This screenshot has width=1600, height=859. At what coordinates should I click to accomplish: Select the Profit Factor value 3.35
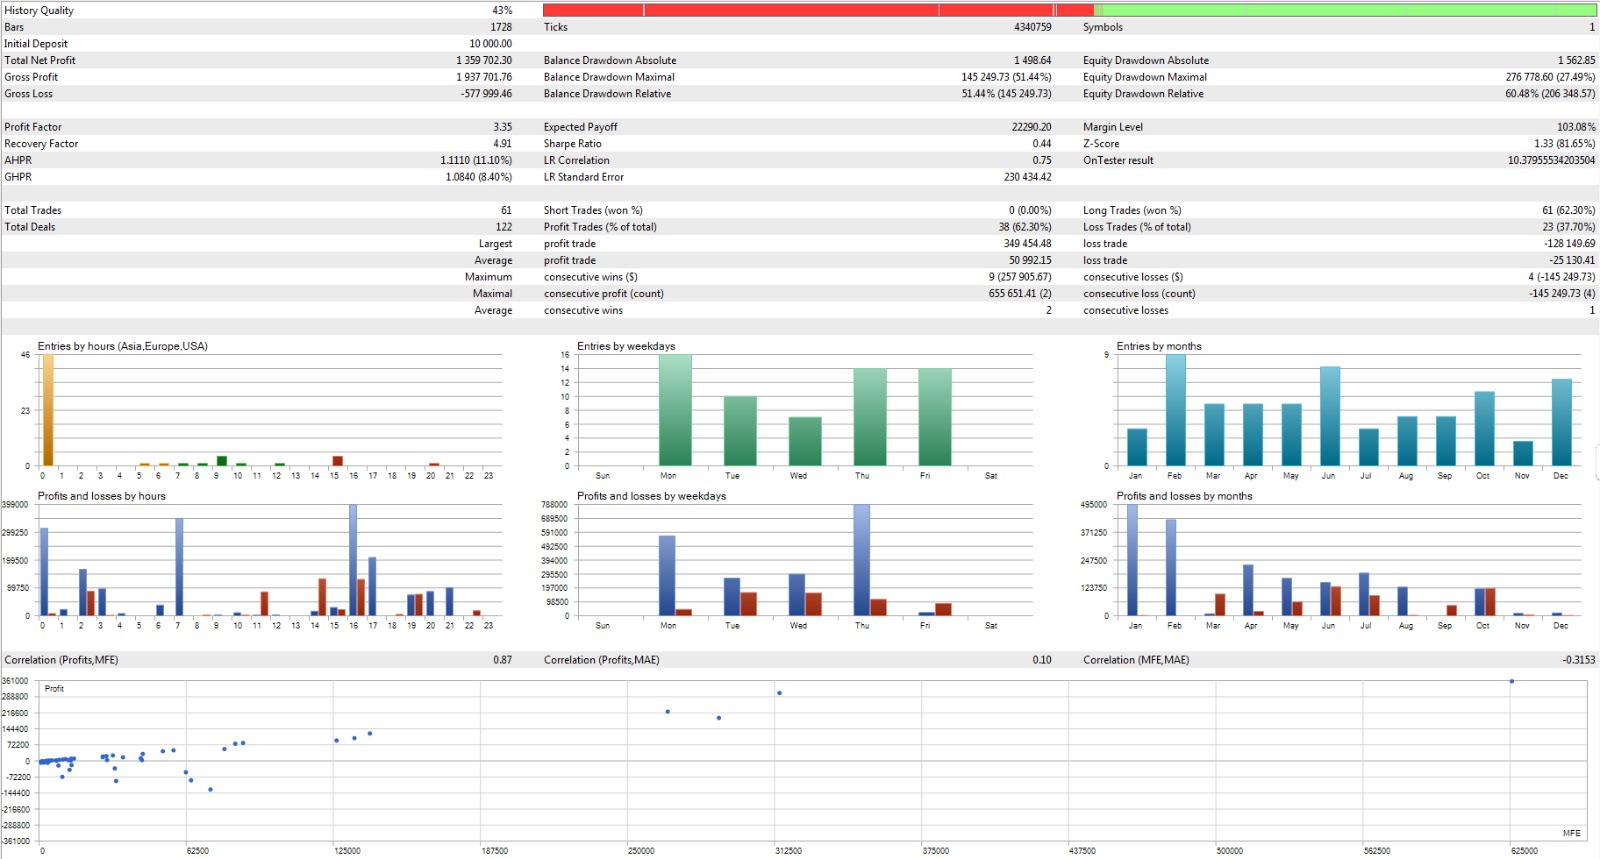[502, 127]
